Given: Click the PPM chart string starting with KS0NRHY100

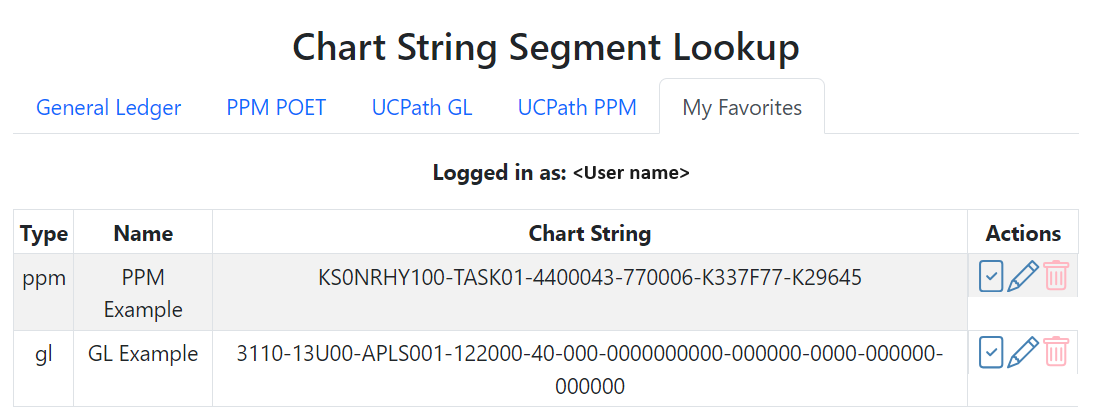Looking at the screenshot, I should pyautogui.click(x=589, y=278).
